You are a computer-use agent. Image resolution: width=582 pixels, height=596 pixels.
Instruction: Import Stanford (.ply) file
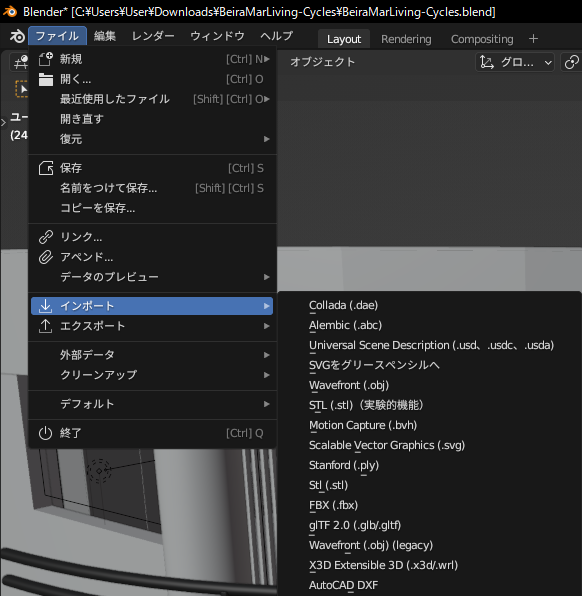coord(430,465)
